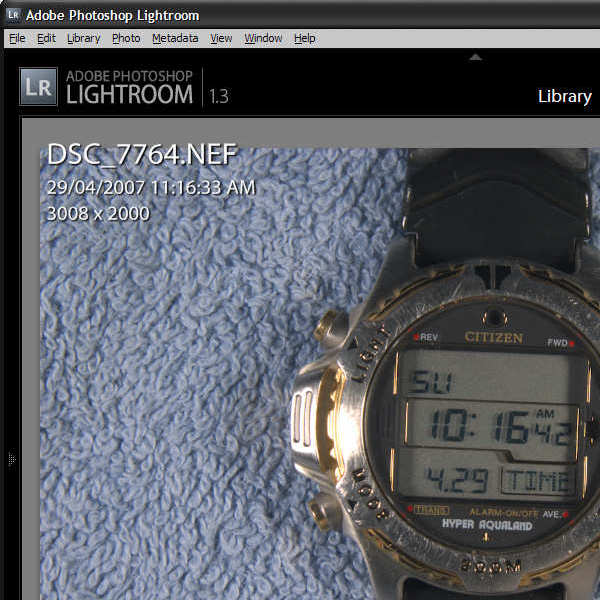Open the File menu

(17, 38)
